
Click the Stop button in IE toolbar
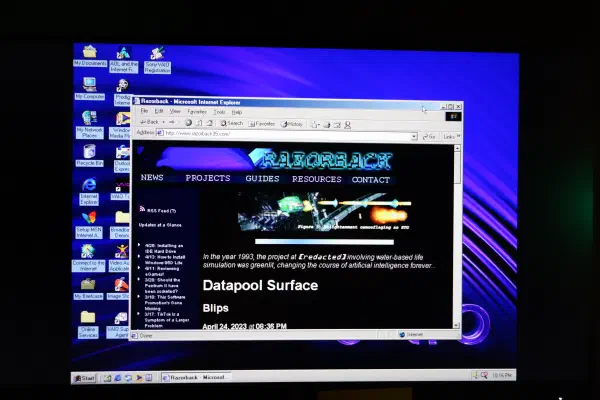coord(188,123)
